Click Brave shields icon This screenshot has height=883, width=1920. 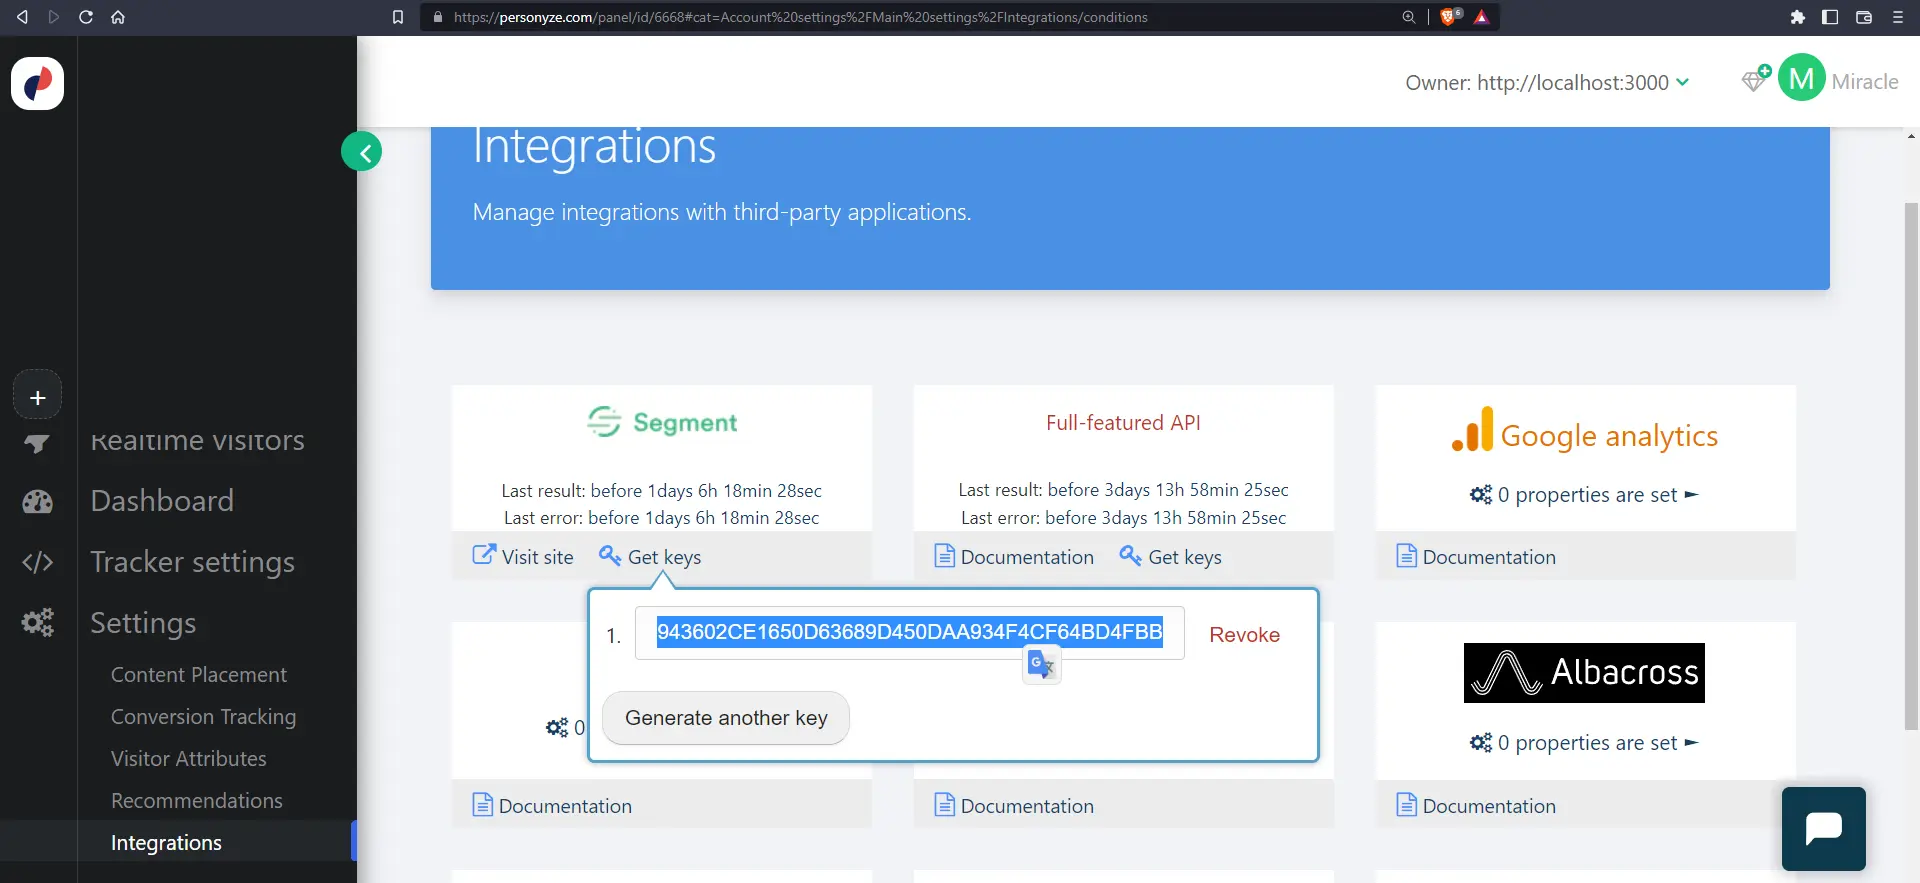tap(1450, 17)
